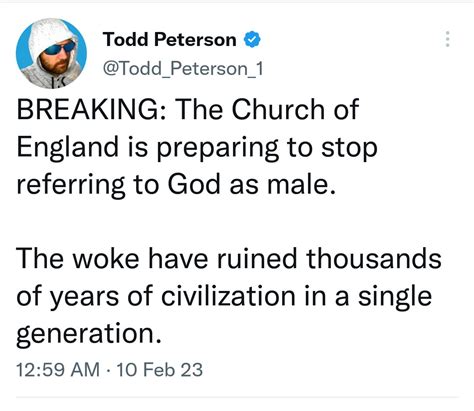Click the @Todd_Peterson_1 handle

183,69
